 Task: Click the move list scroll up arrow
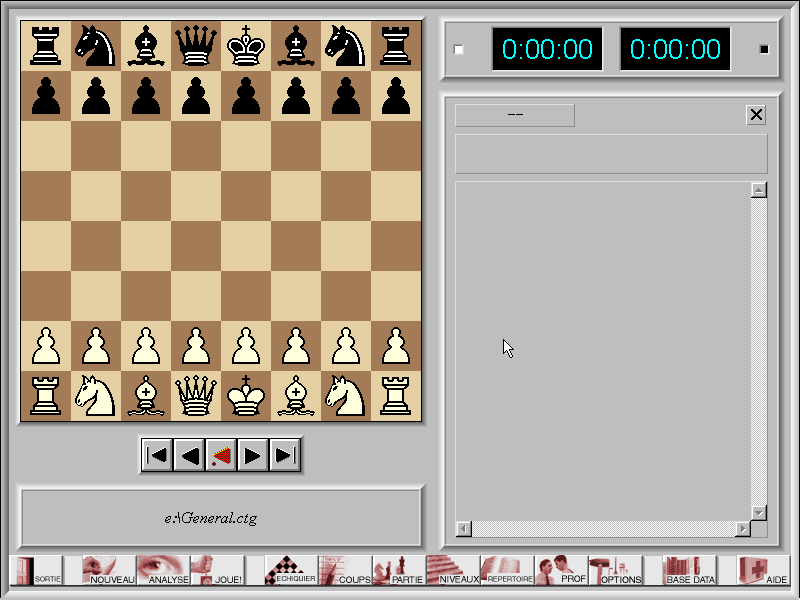[759, 190]
